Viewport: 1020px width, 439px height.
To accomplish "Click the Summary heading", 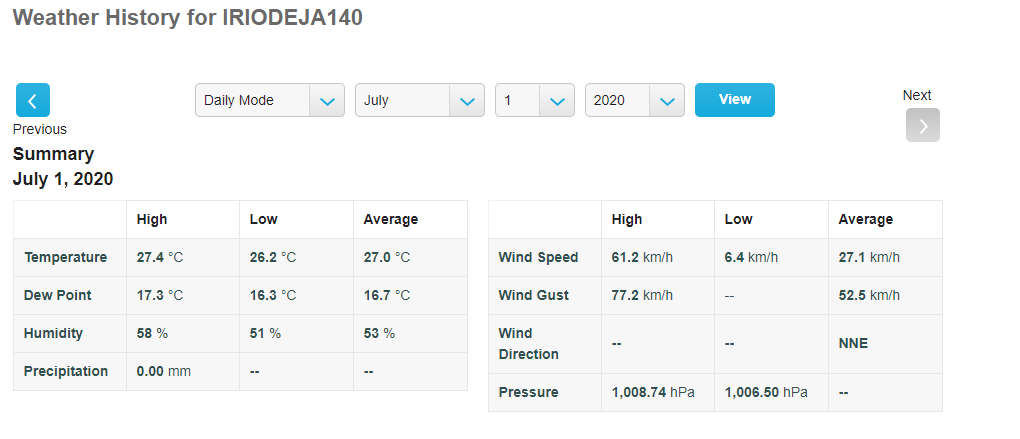I will point(53,154).
